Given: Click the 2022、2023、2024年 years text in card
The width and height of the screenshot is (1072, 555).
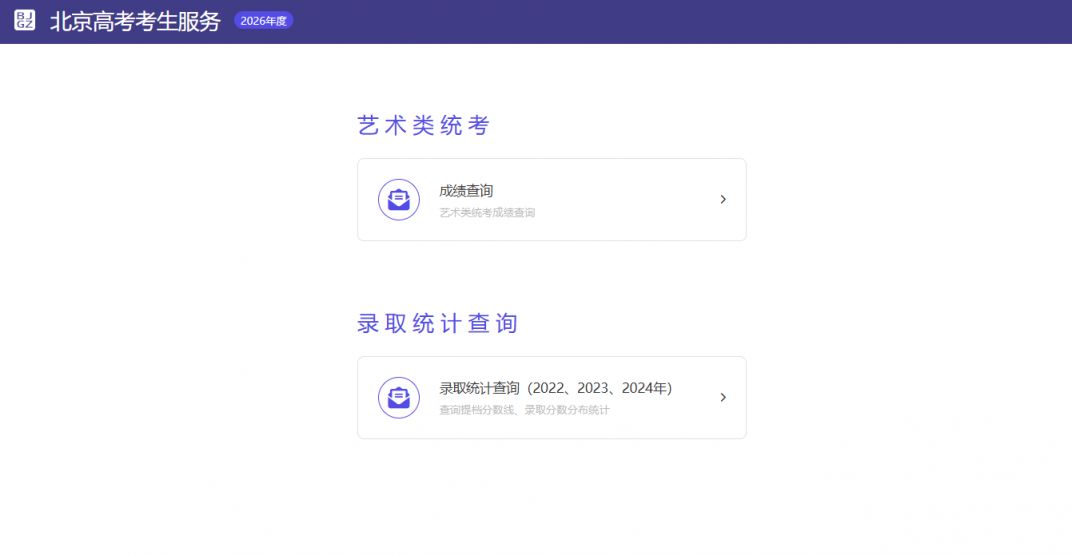Looking at the screenshot, I should pos(600,388).
